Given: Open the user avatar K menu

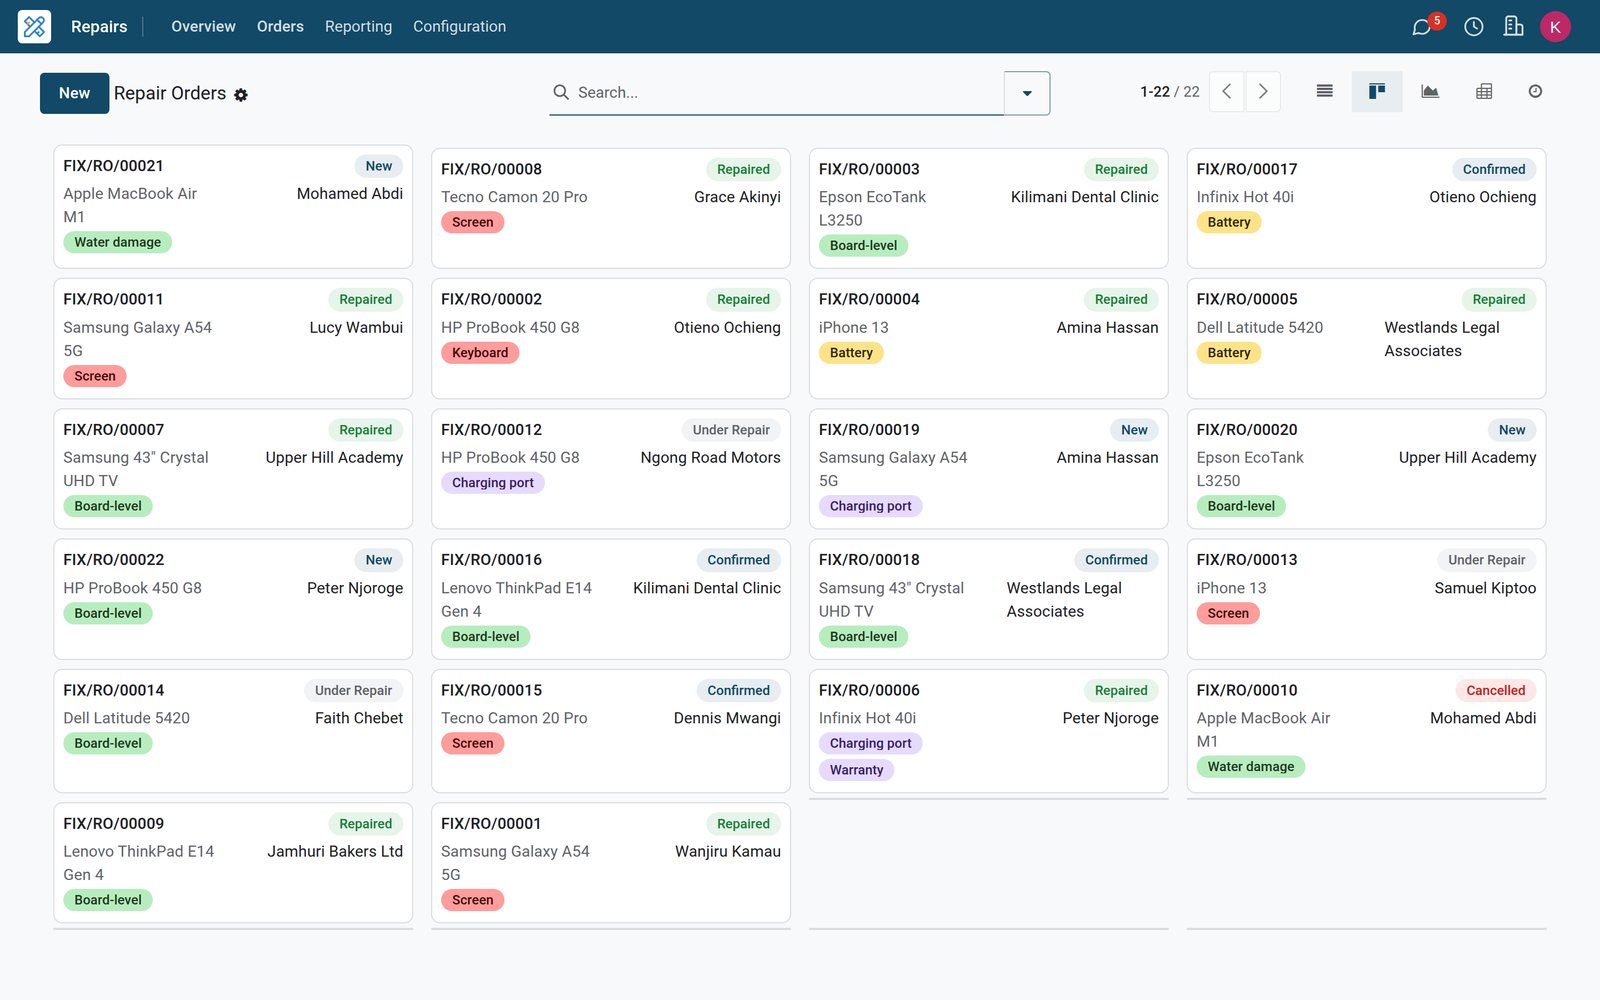Looking at the screenshot, I should tap(1555, 27).
